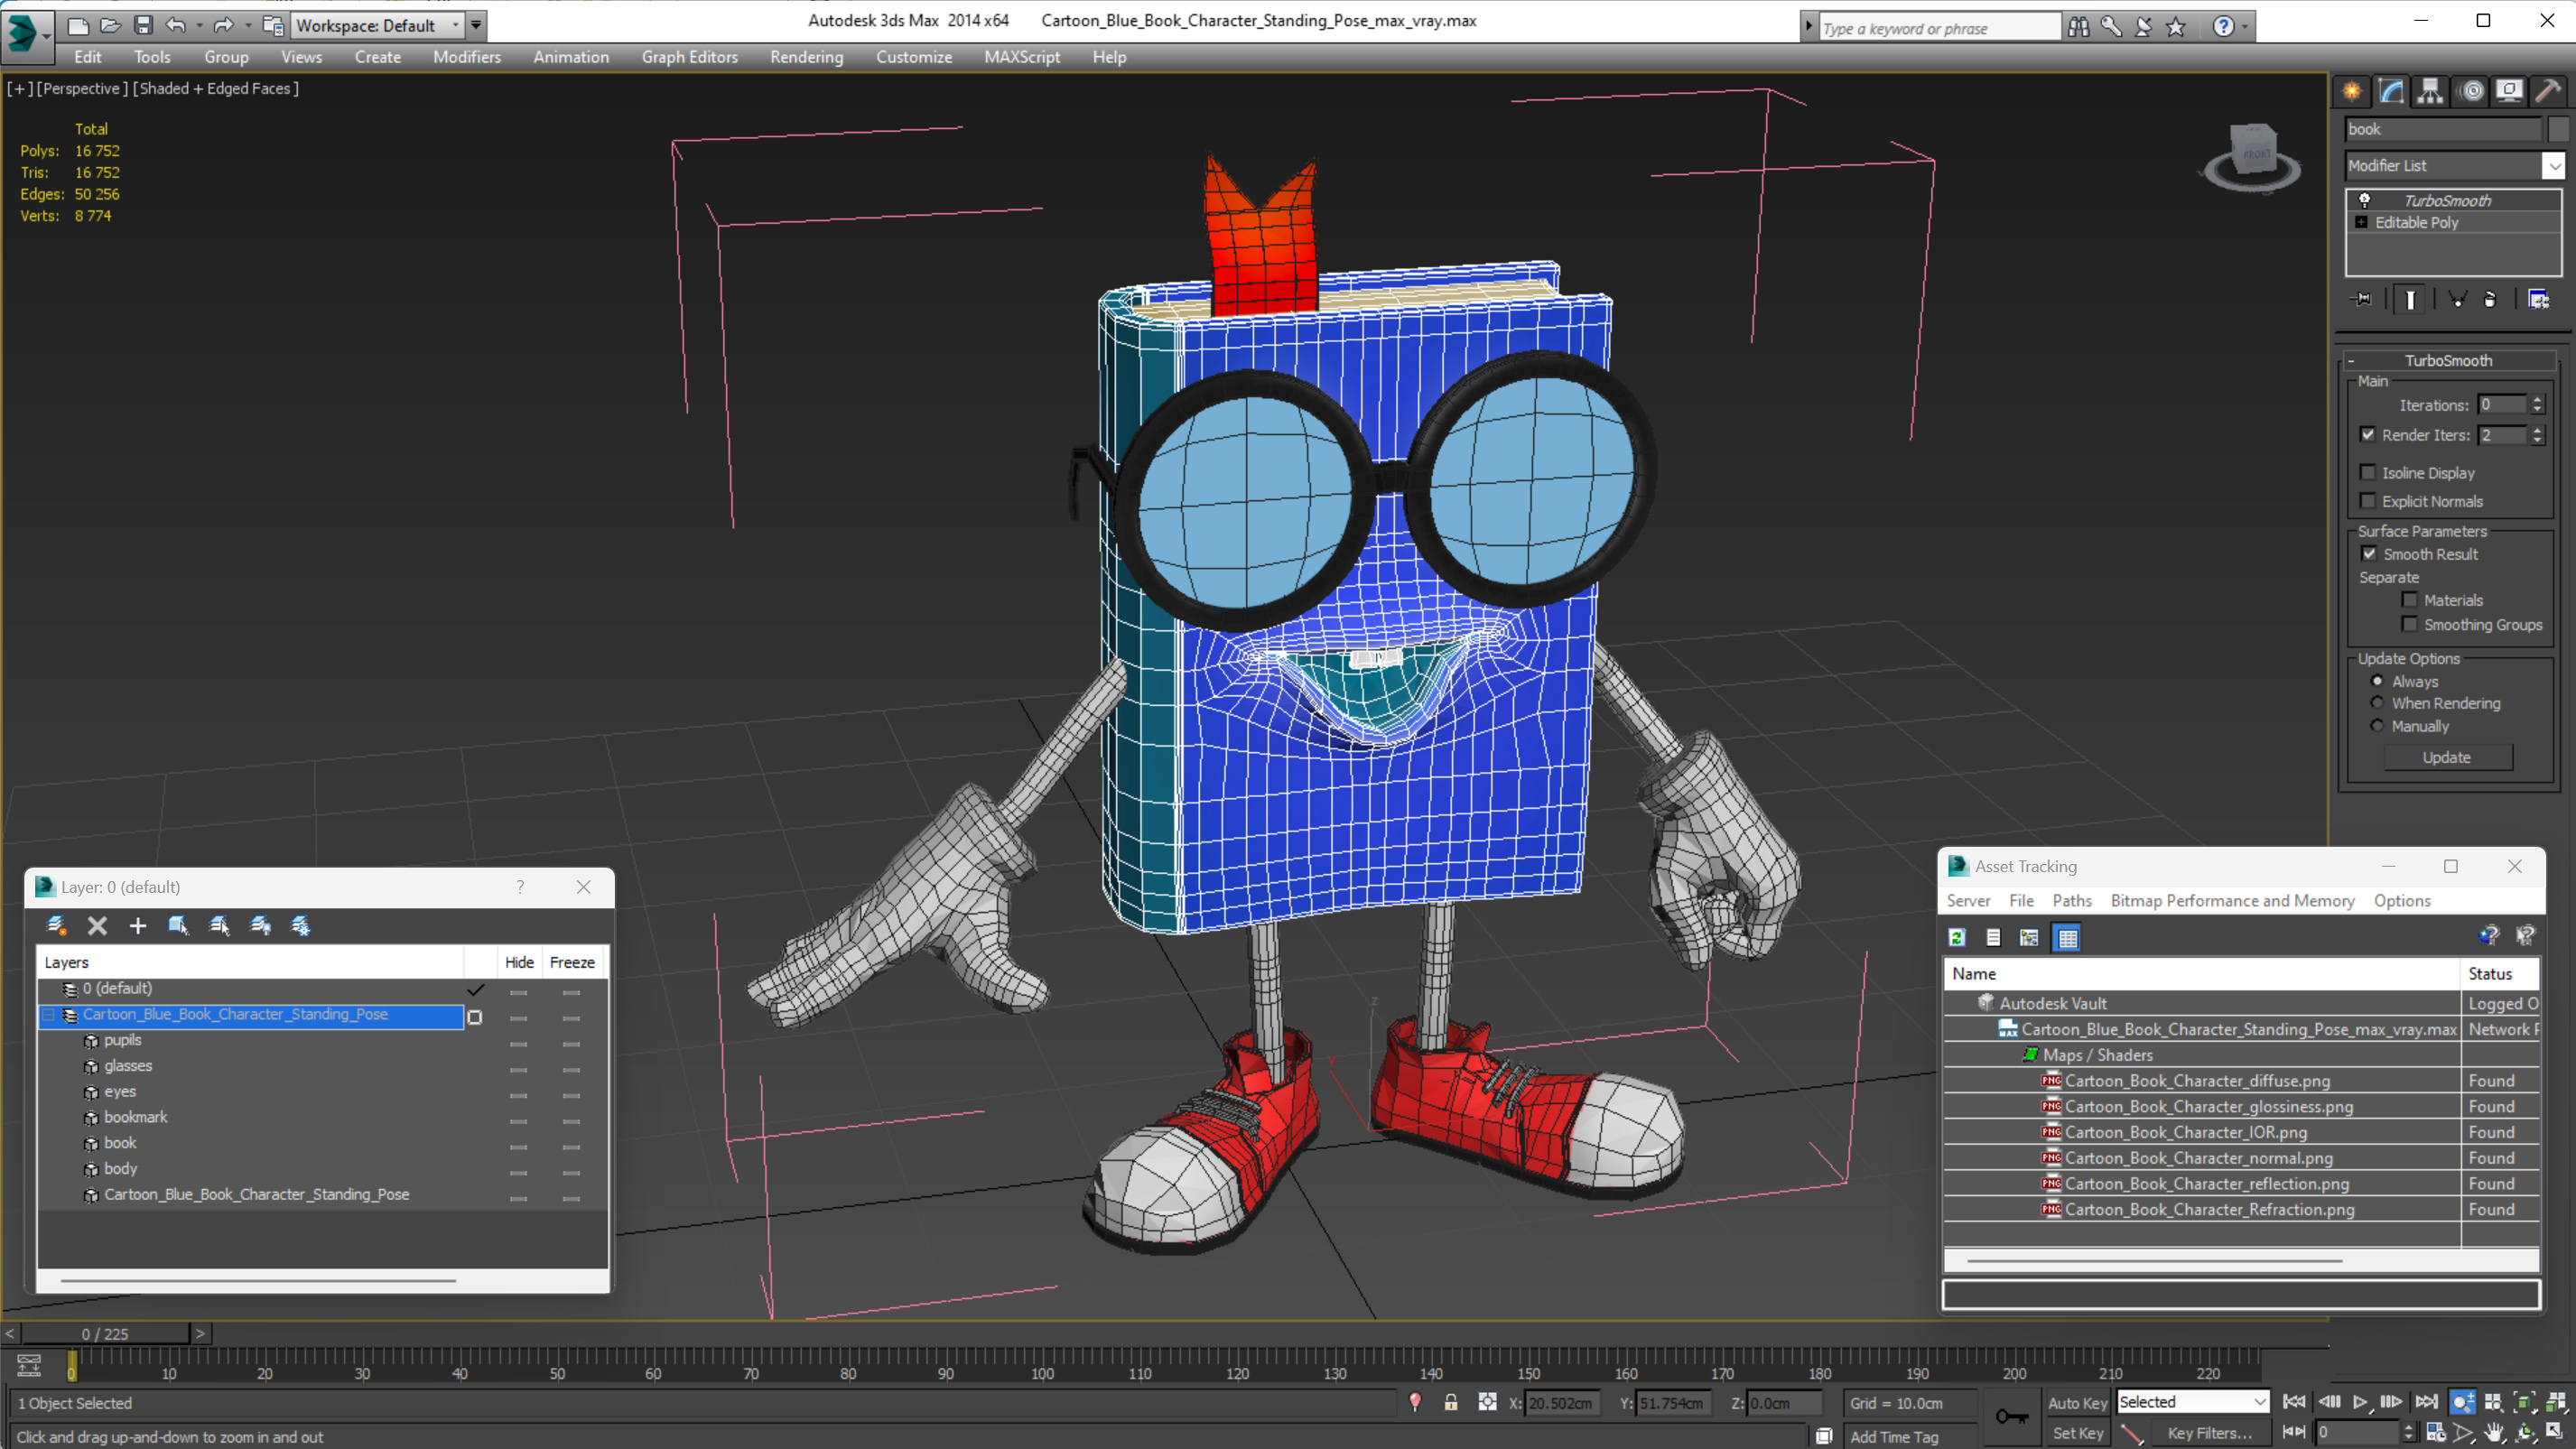The height and width of the screenshot is (1449, 2576).
Task: Click the Asset Tracking refresh icon
Action: point(1957,937)
